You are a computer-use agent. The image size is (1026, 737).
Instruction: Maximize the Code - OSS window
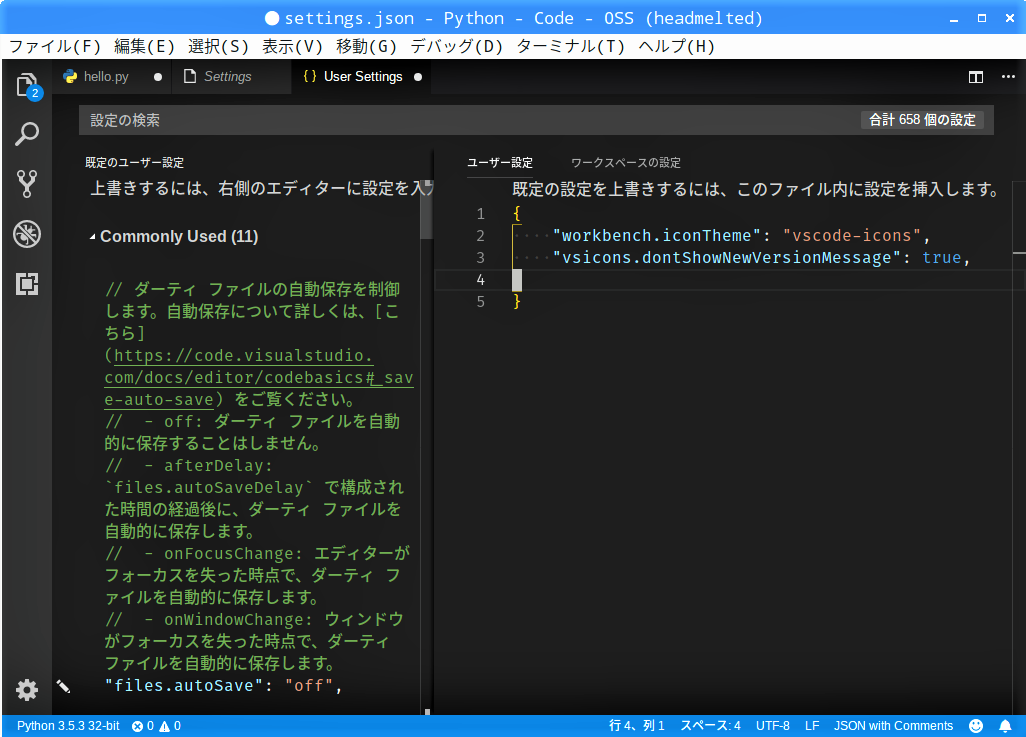pos(982,18)
